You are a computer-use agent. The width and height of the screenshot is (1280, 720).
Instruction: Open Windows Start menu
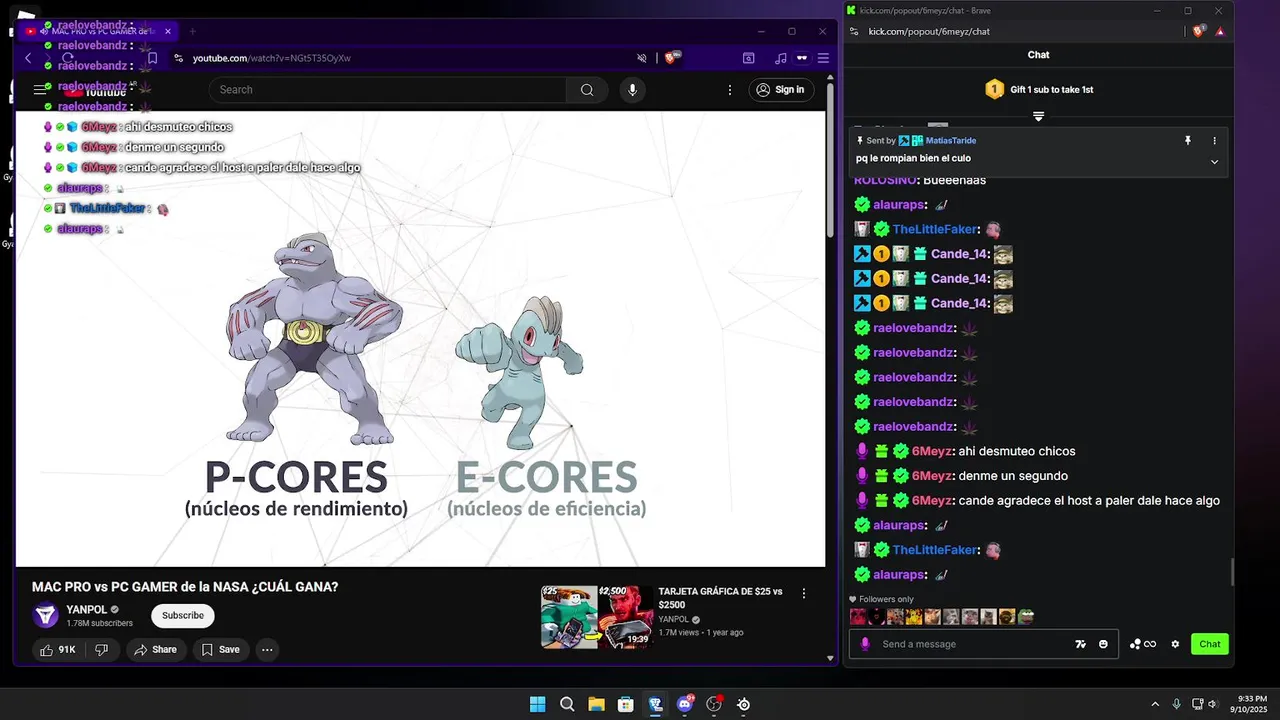537,704
